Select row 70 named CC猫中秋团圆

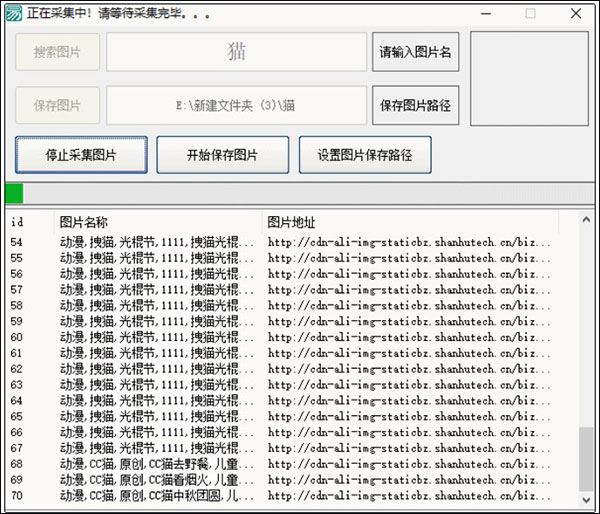(x=282, y=496)
